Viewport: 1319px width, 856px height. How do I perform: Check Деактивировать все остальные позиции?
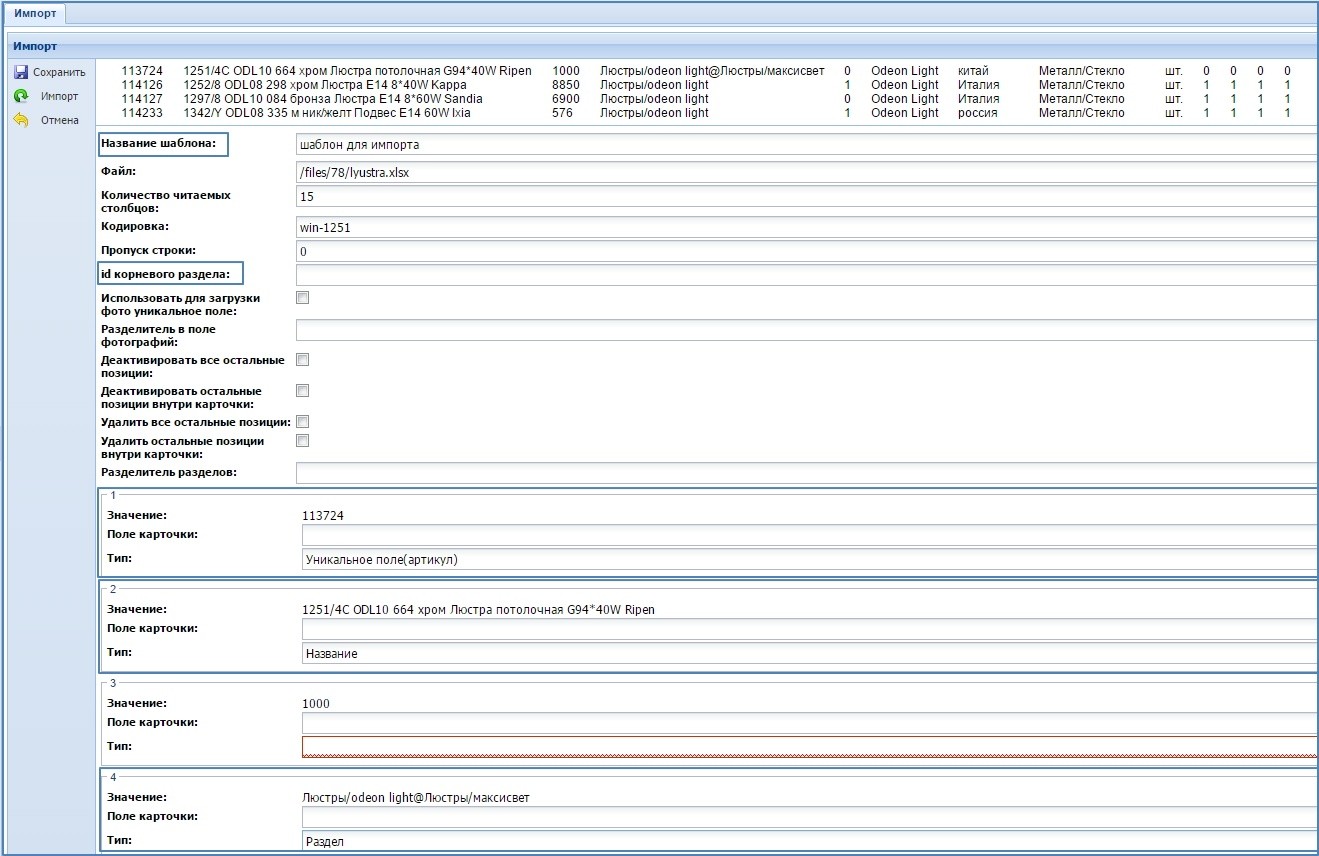(x=303, y=360)
